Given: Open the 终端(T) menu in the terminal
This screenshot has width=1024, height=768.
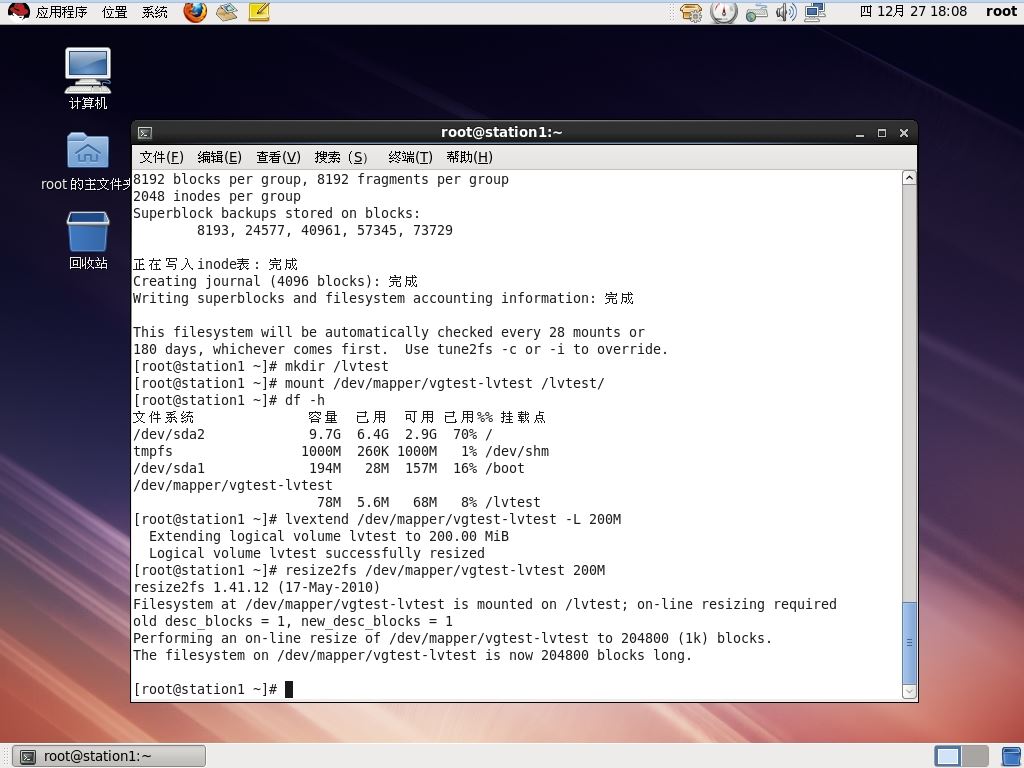Looking at the screenshot, I should [x=410, y=157].
